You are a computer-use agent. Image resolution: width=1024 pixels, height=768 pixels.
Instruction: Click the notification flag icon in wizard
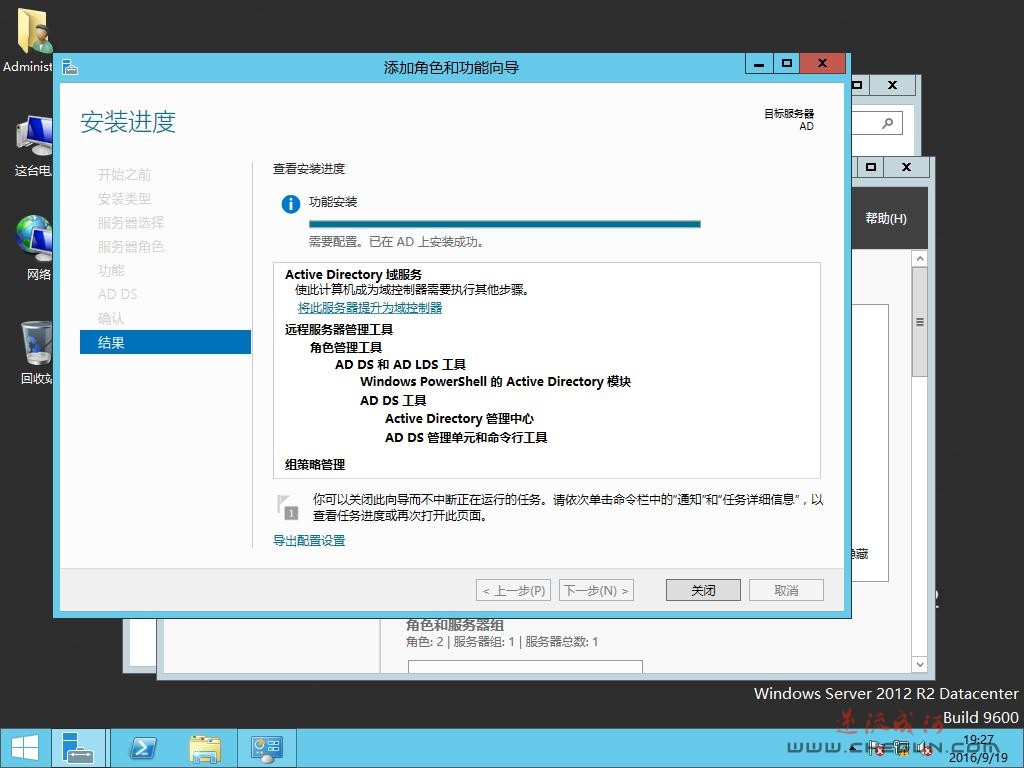pos(287,507)
